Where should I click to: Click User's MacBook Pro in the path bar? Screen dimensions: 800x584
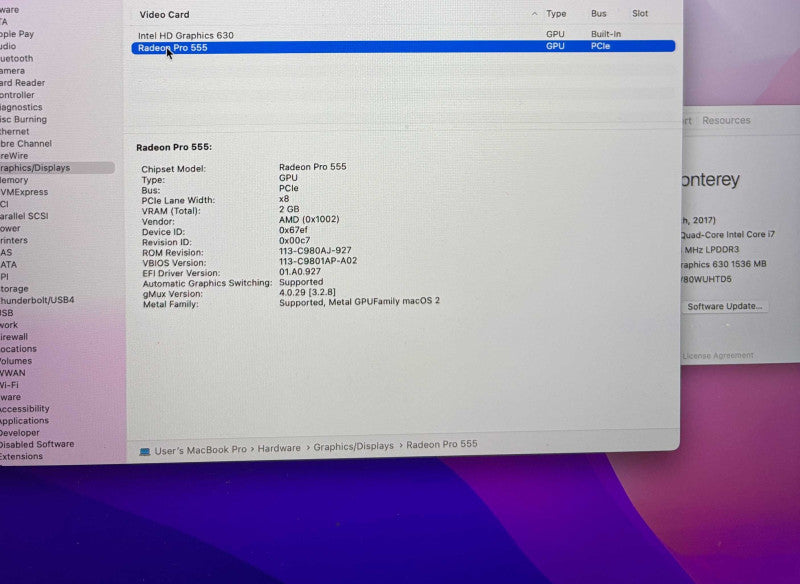click(x=201, y=450)
